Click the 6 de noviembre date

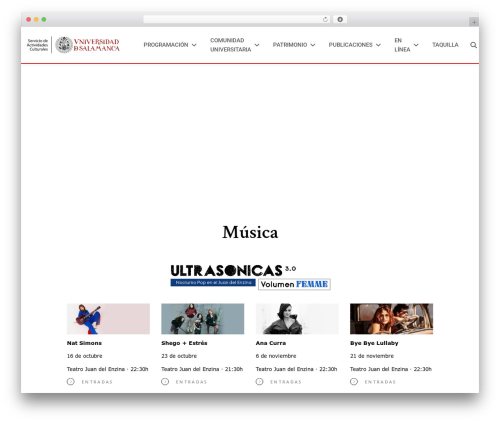tap(276, 356)
